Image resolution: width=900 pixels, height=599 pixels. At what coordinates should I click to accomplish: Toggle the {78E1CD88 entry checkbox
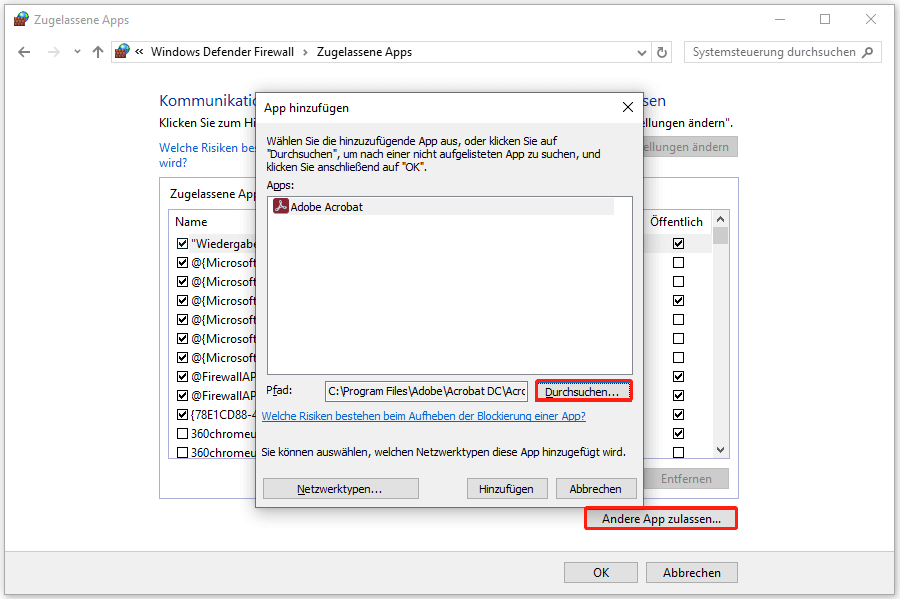pyautogui.click(x=182, y=415)
